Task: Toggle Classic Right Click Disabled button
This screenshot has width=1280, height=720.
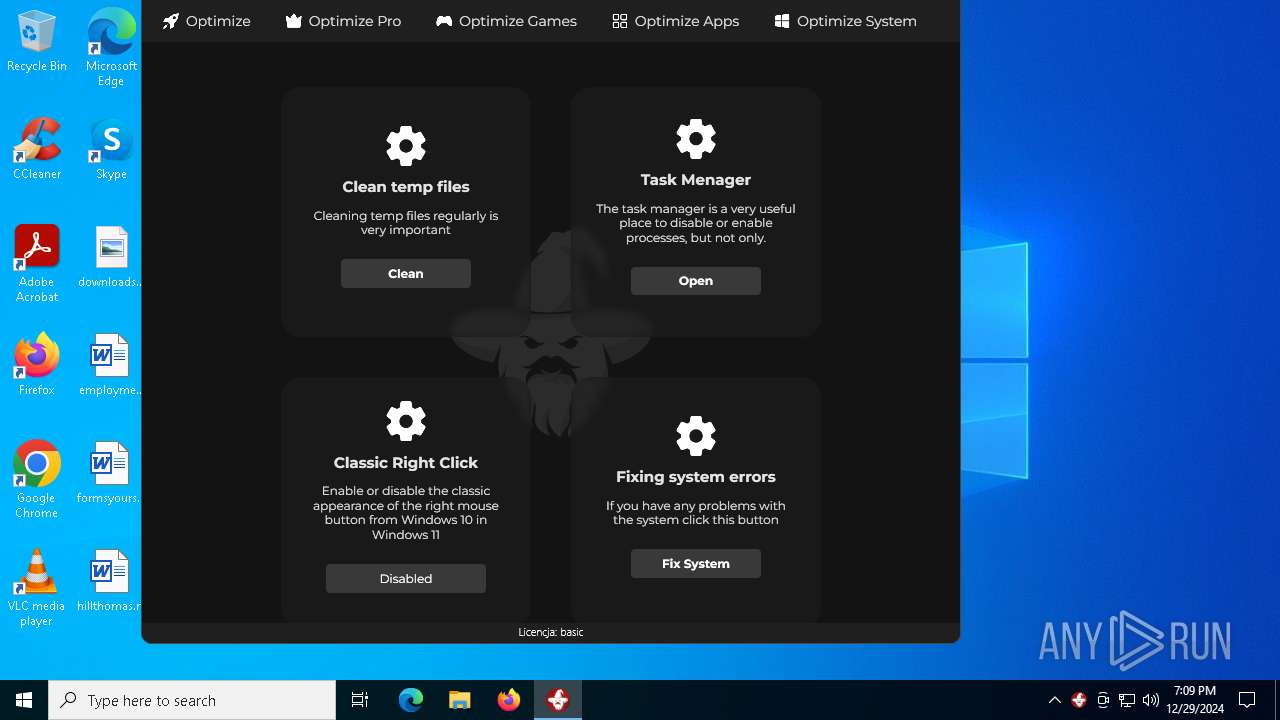Action: (406, 578)
